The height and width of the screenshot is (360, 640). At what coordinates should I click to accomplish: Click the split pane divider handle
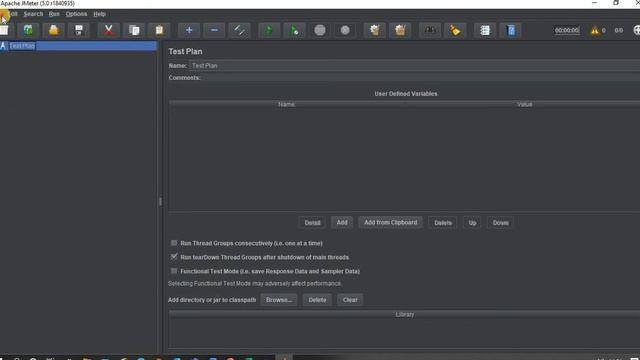click(160, 201)
